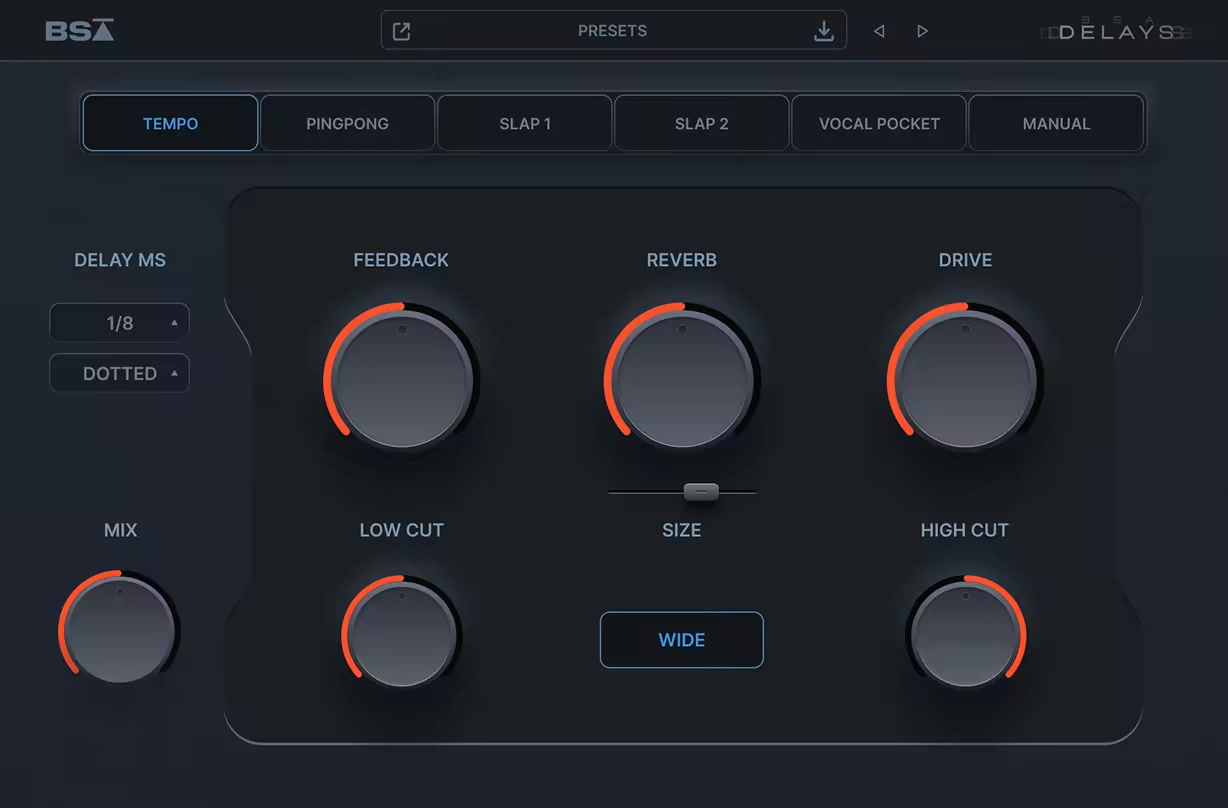Switch to PINGPONG delay mode
The width and height of the screenshot is (1228, 808).
[347, 124]
